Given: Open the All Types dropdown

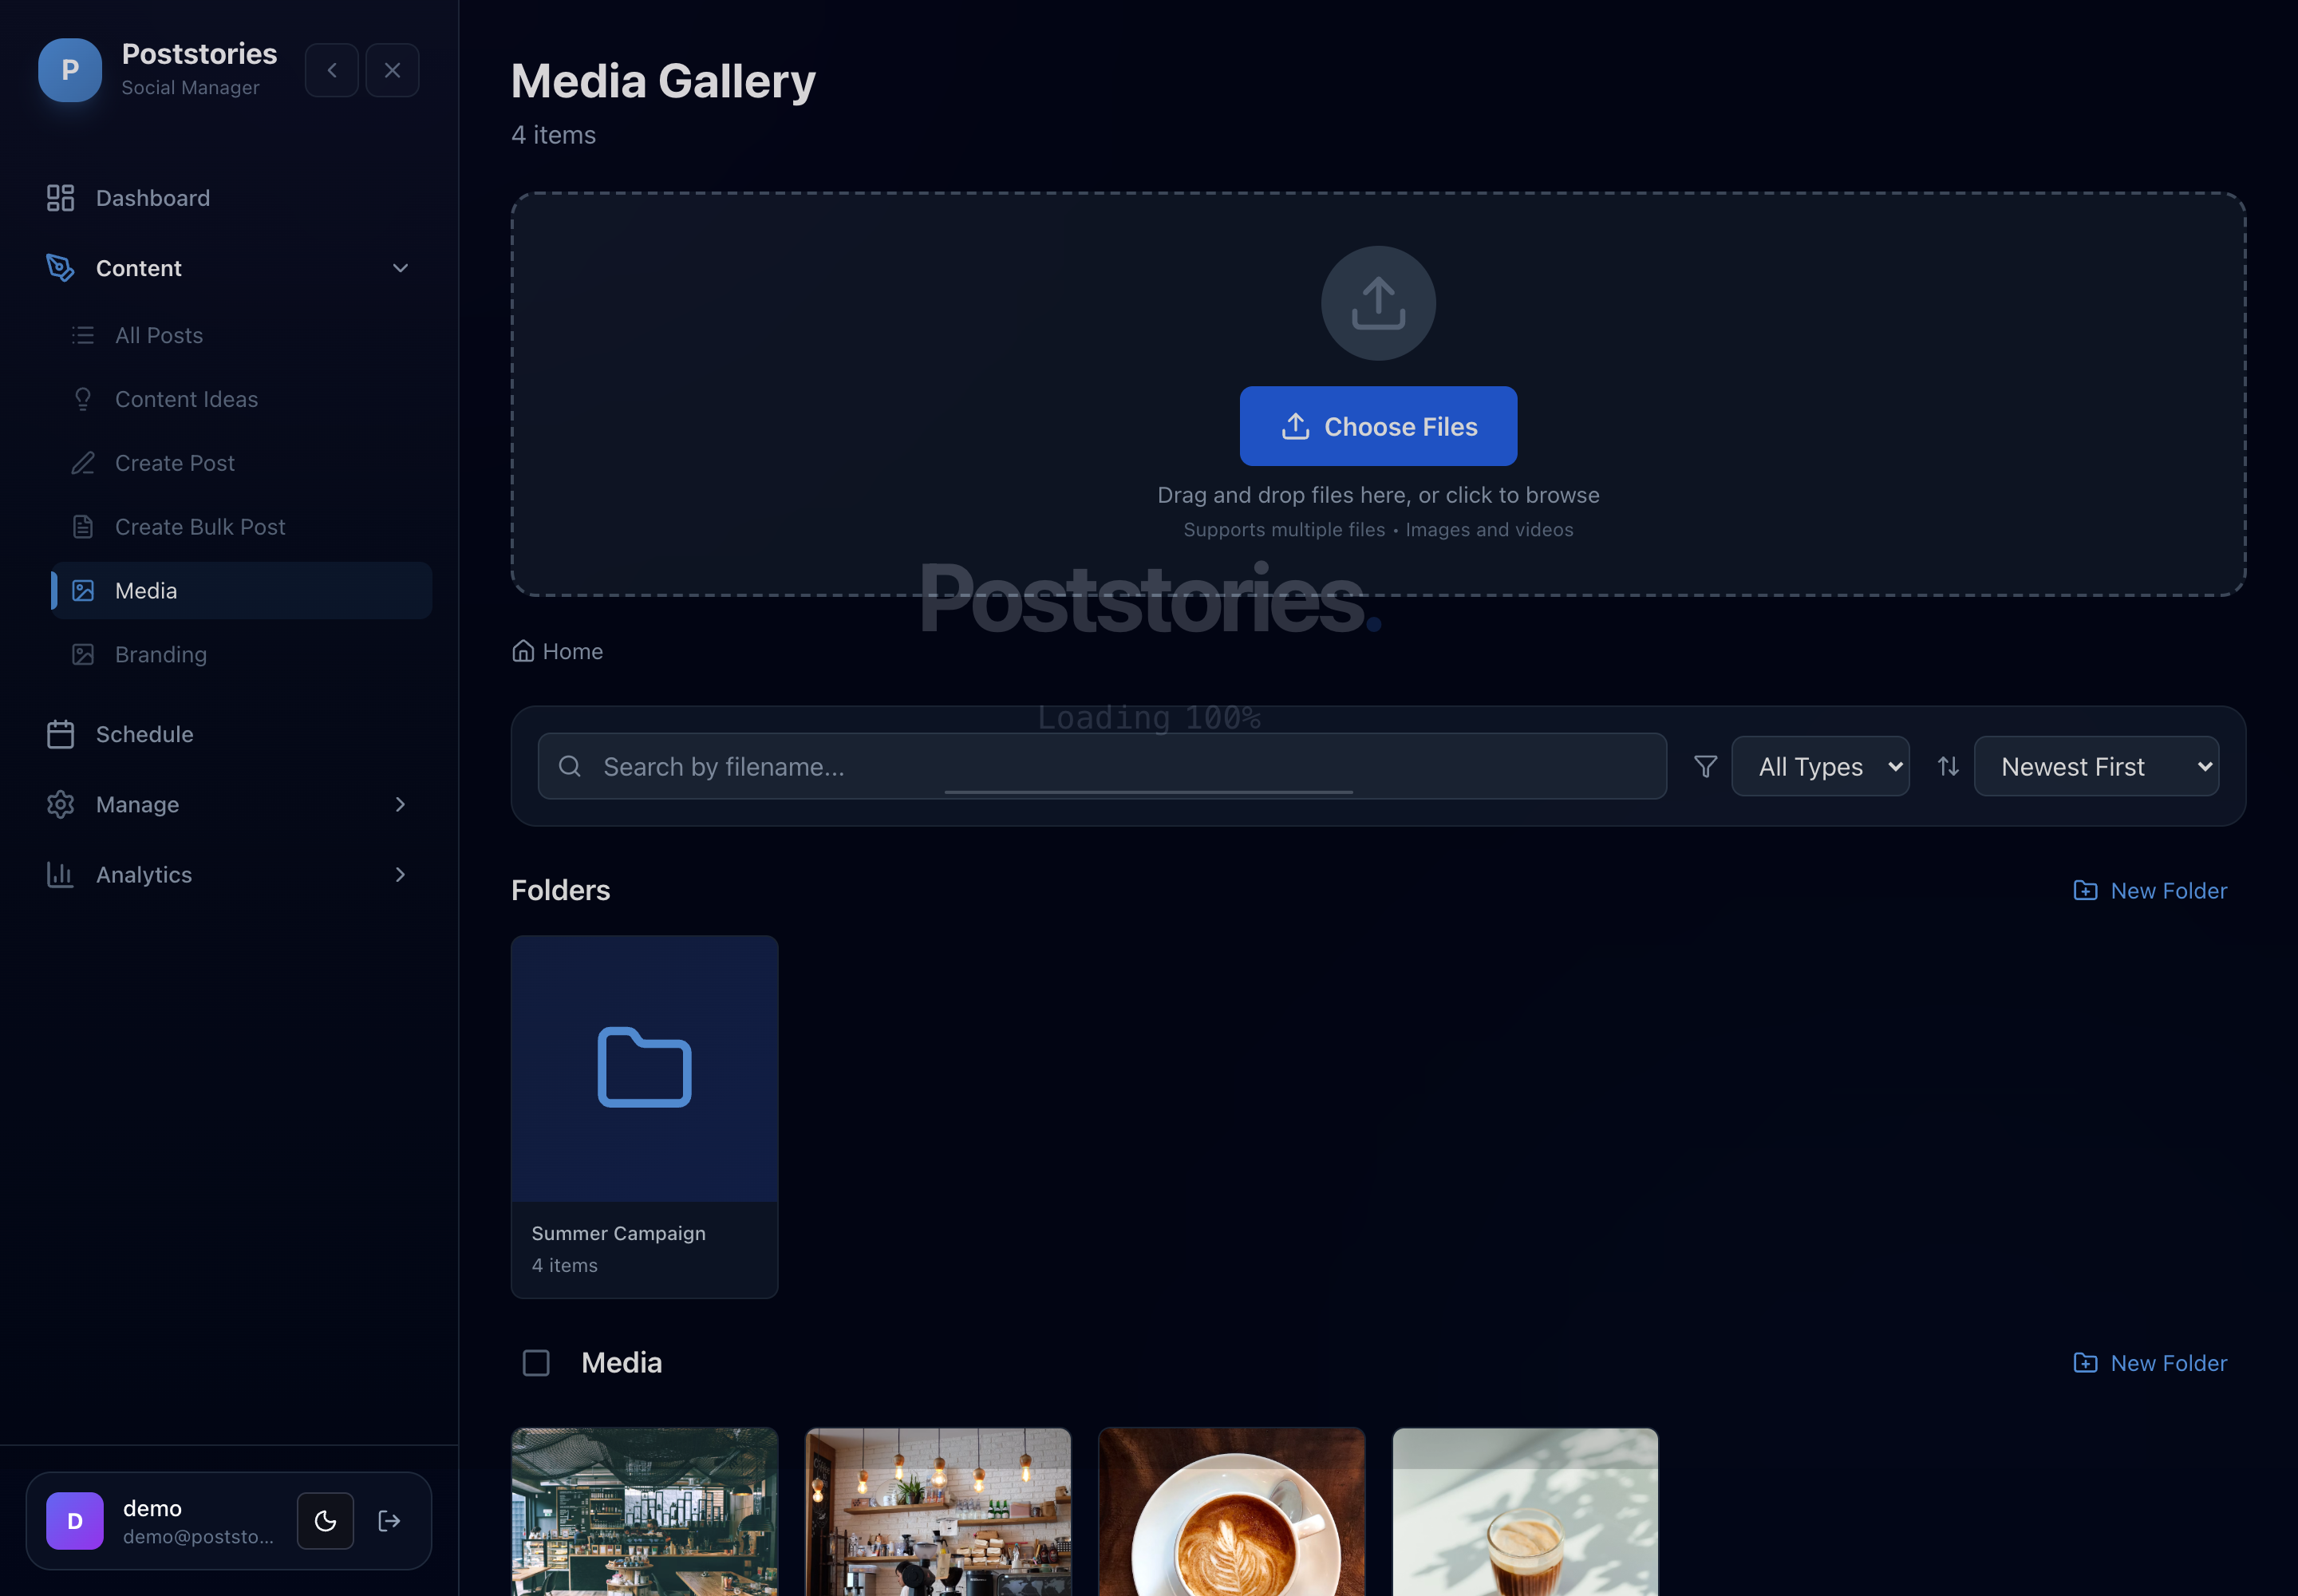Looking at the screenshot, I should coord(1820,766).
